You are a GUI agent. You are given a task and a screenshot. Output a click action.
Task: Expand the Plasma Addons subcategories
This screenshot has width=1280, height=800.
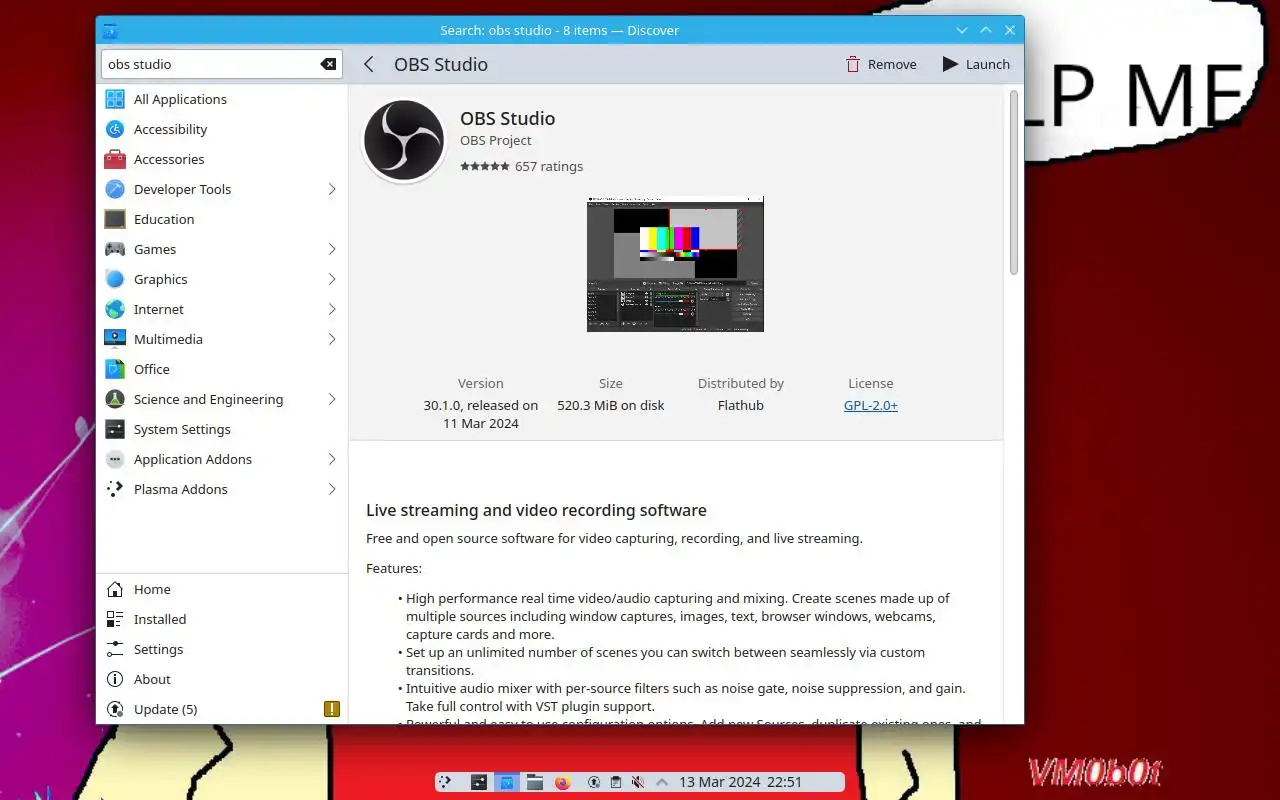coord(332,489)
